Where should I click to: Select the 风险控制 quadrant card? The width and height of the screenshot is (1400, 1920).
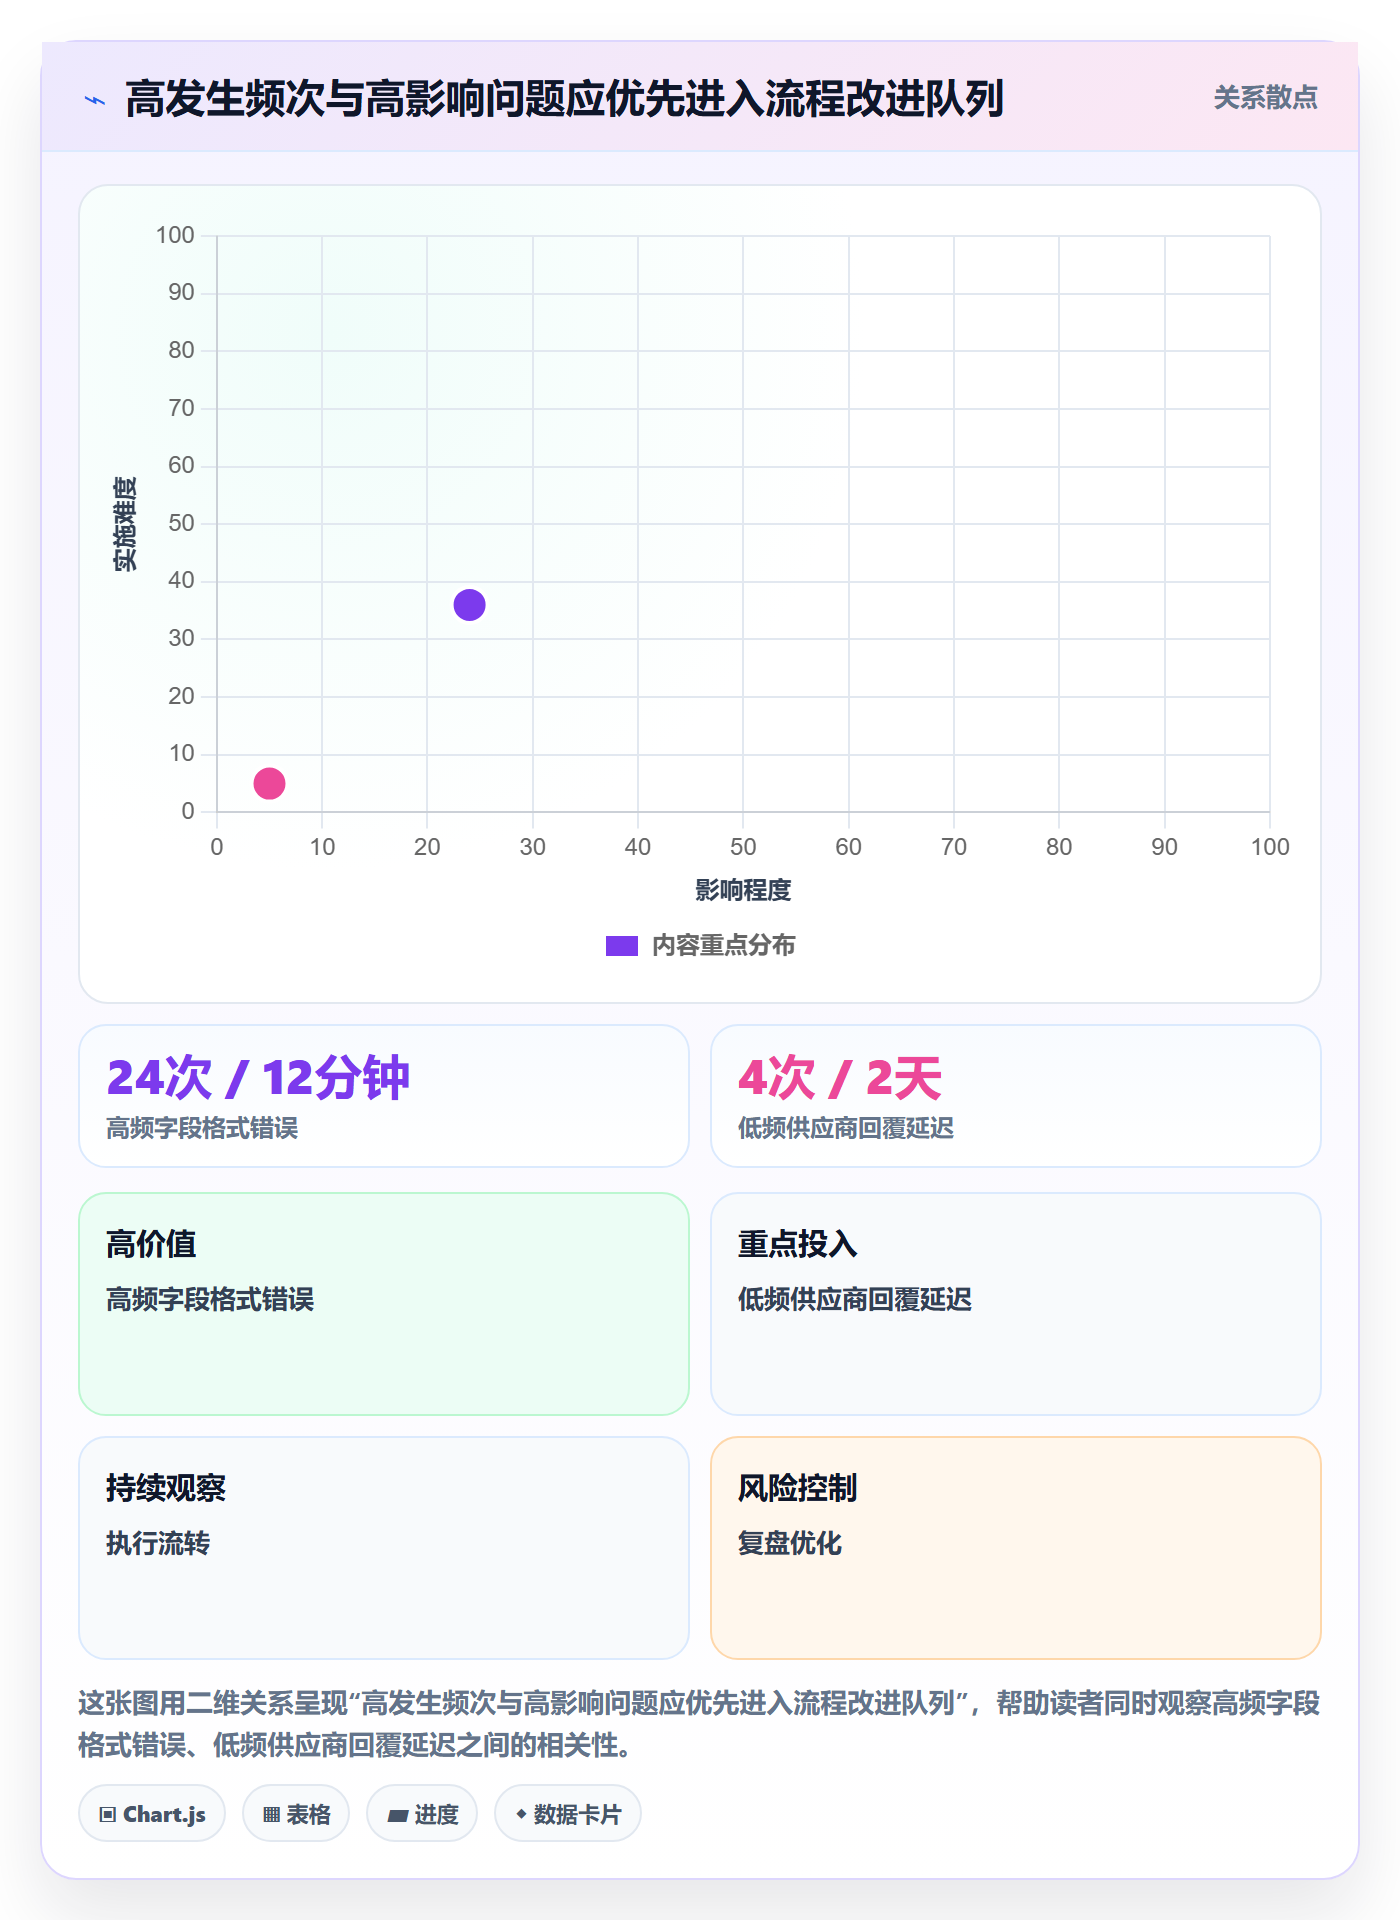pyautogui.click(x=1016, y=1548)
